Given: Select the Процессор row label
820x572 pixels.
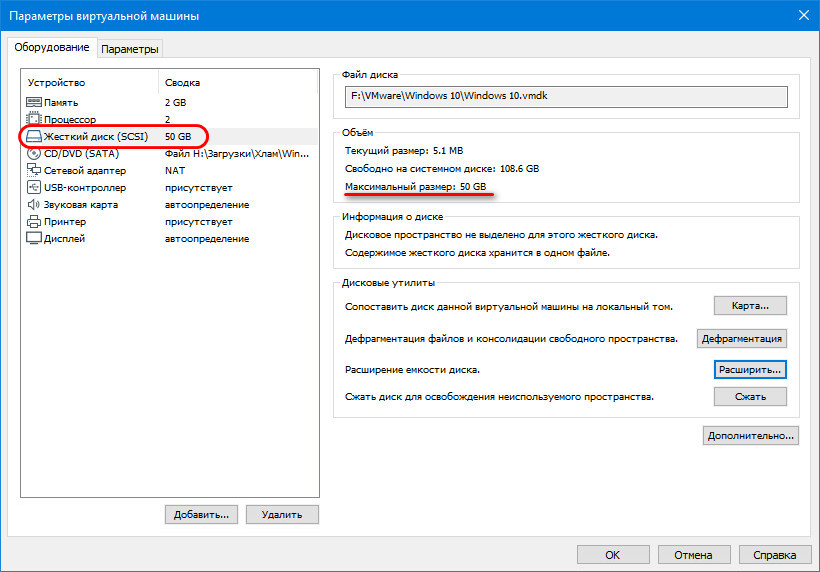Looking at the screenshot, I should [70, 119].
